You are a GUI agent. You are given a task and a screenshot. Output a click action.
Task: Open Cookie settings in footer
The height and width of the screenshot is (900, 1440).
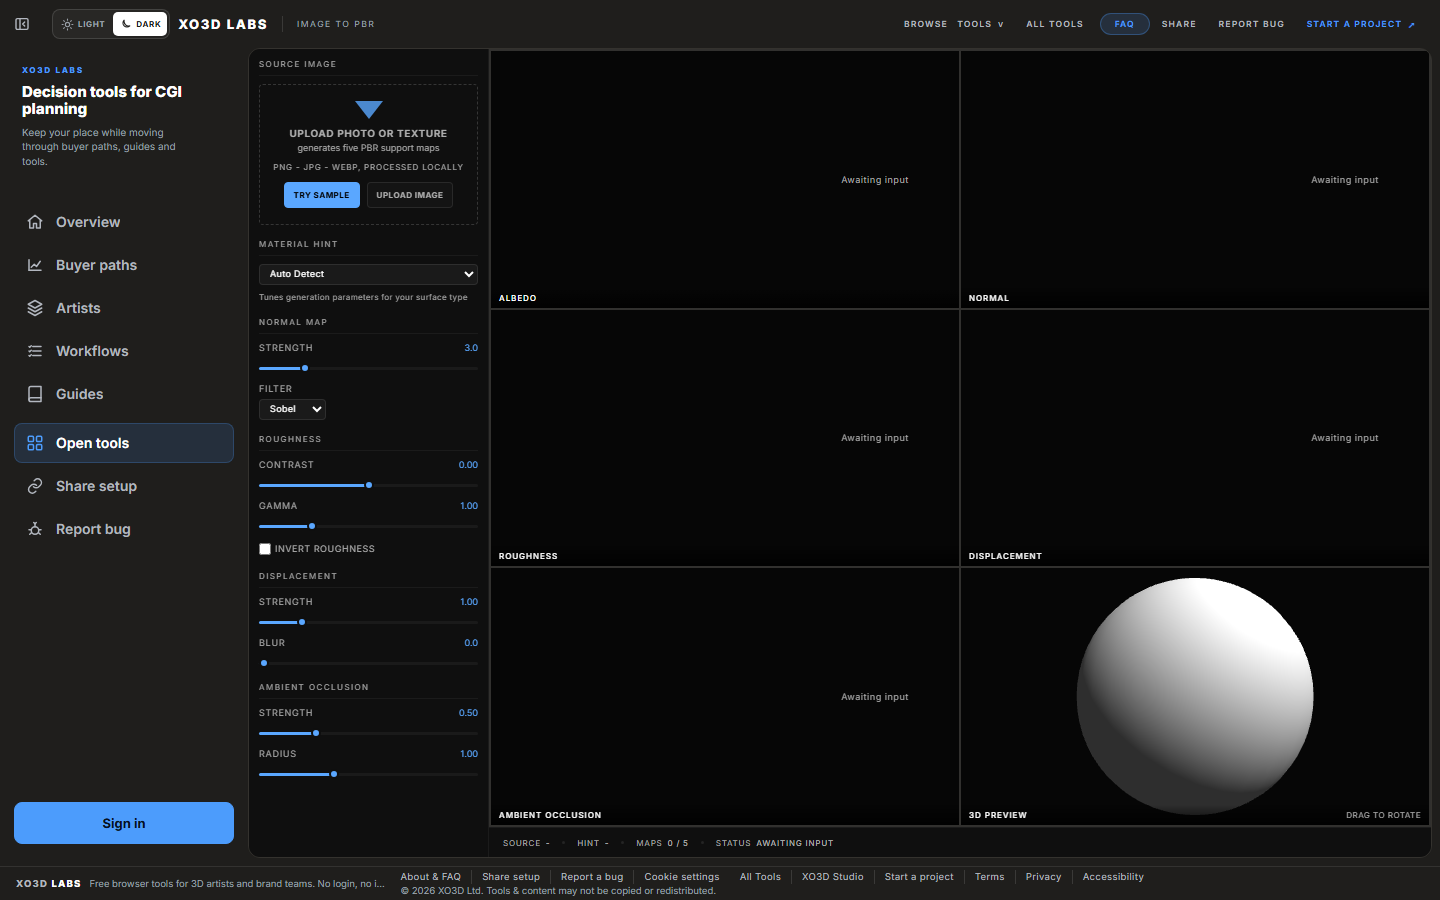click(x=682, y=877)
